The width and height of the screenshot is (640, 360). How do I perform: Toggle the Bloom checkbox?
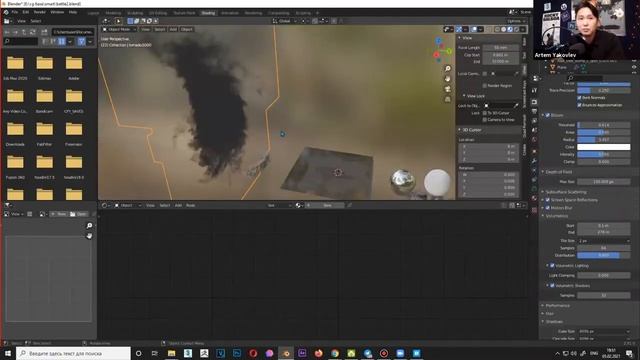coord(548,116)
